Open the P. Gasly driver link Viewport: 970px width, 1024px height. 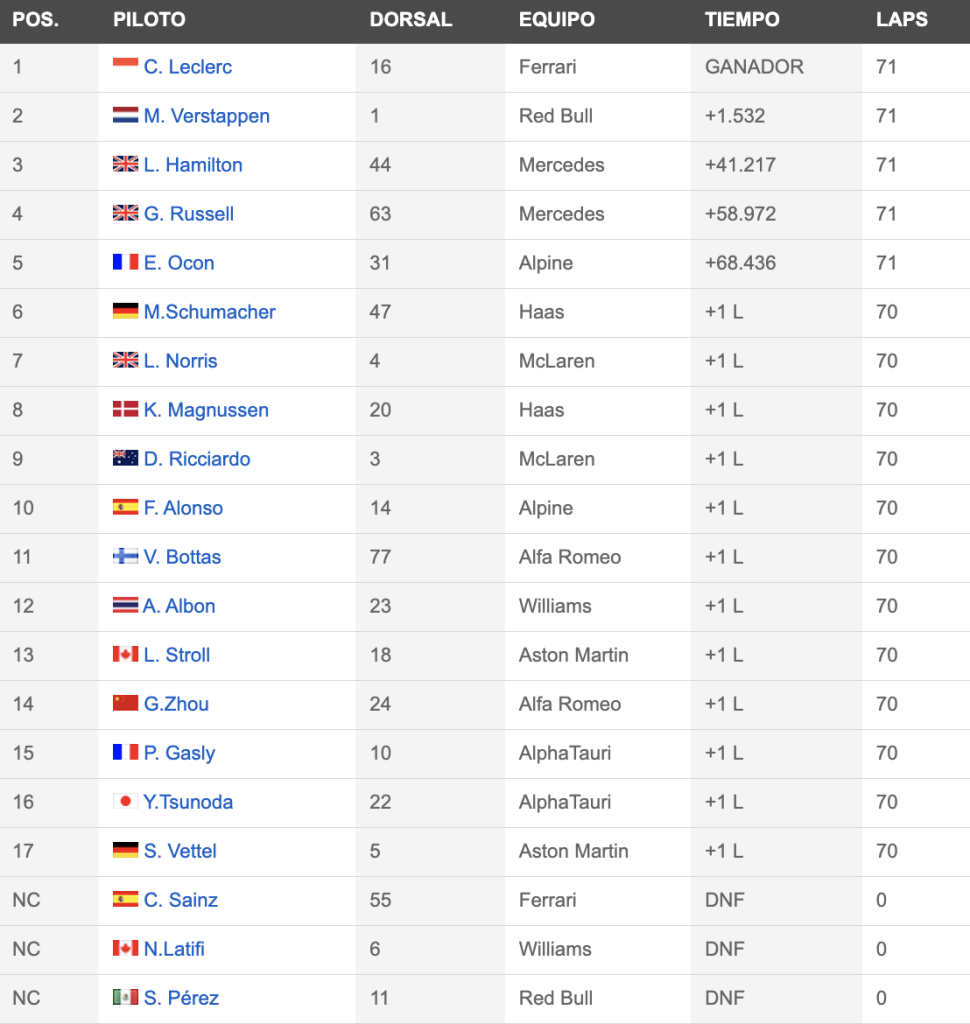[x=180, y=753]
